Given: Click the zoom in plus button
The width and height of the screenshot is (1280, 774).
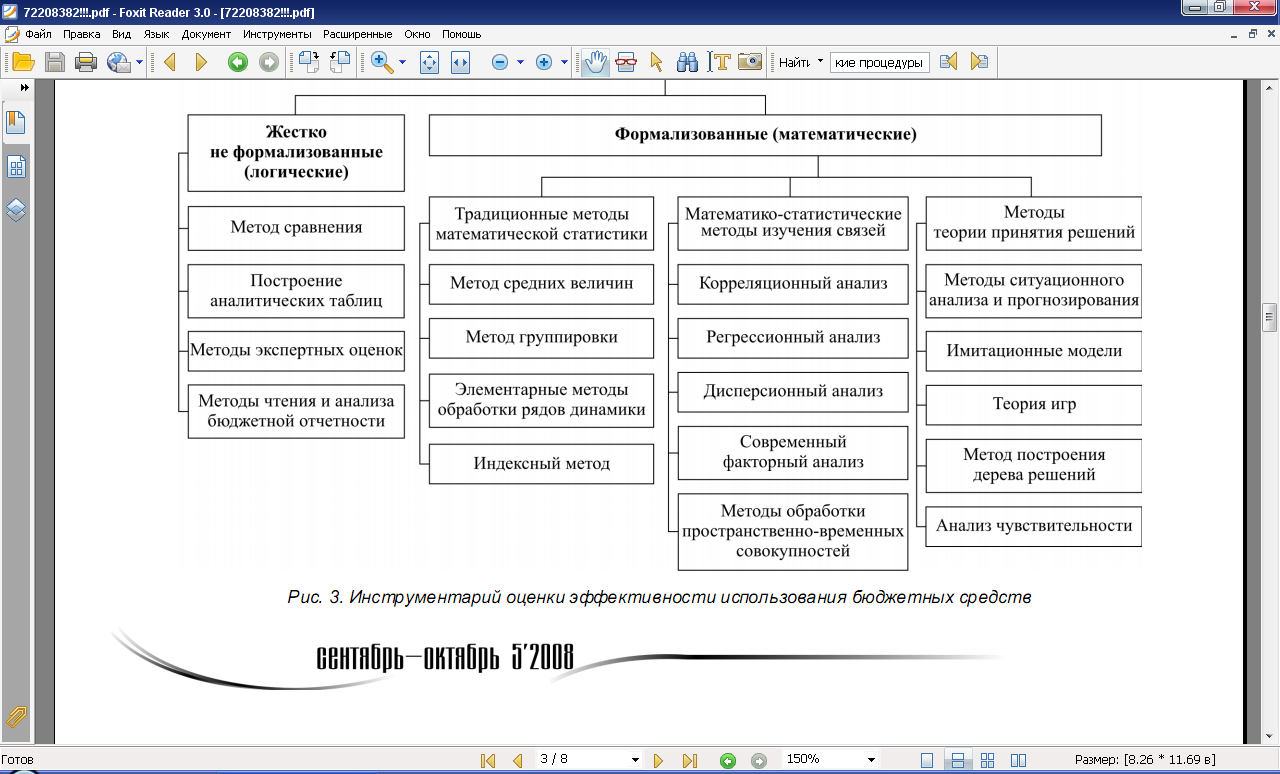Looking at the screenshot, I should coord(544,62).
